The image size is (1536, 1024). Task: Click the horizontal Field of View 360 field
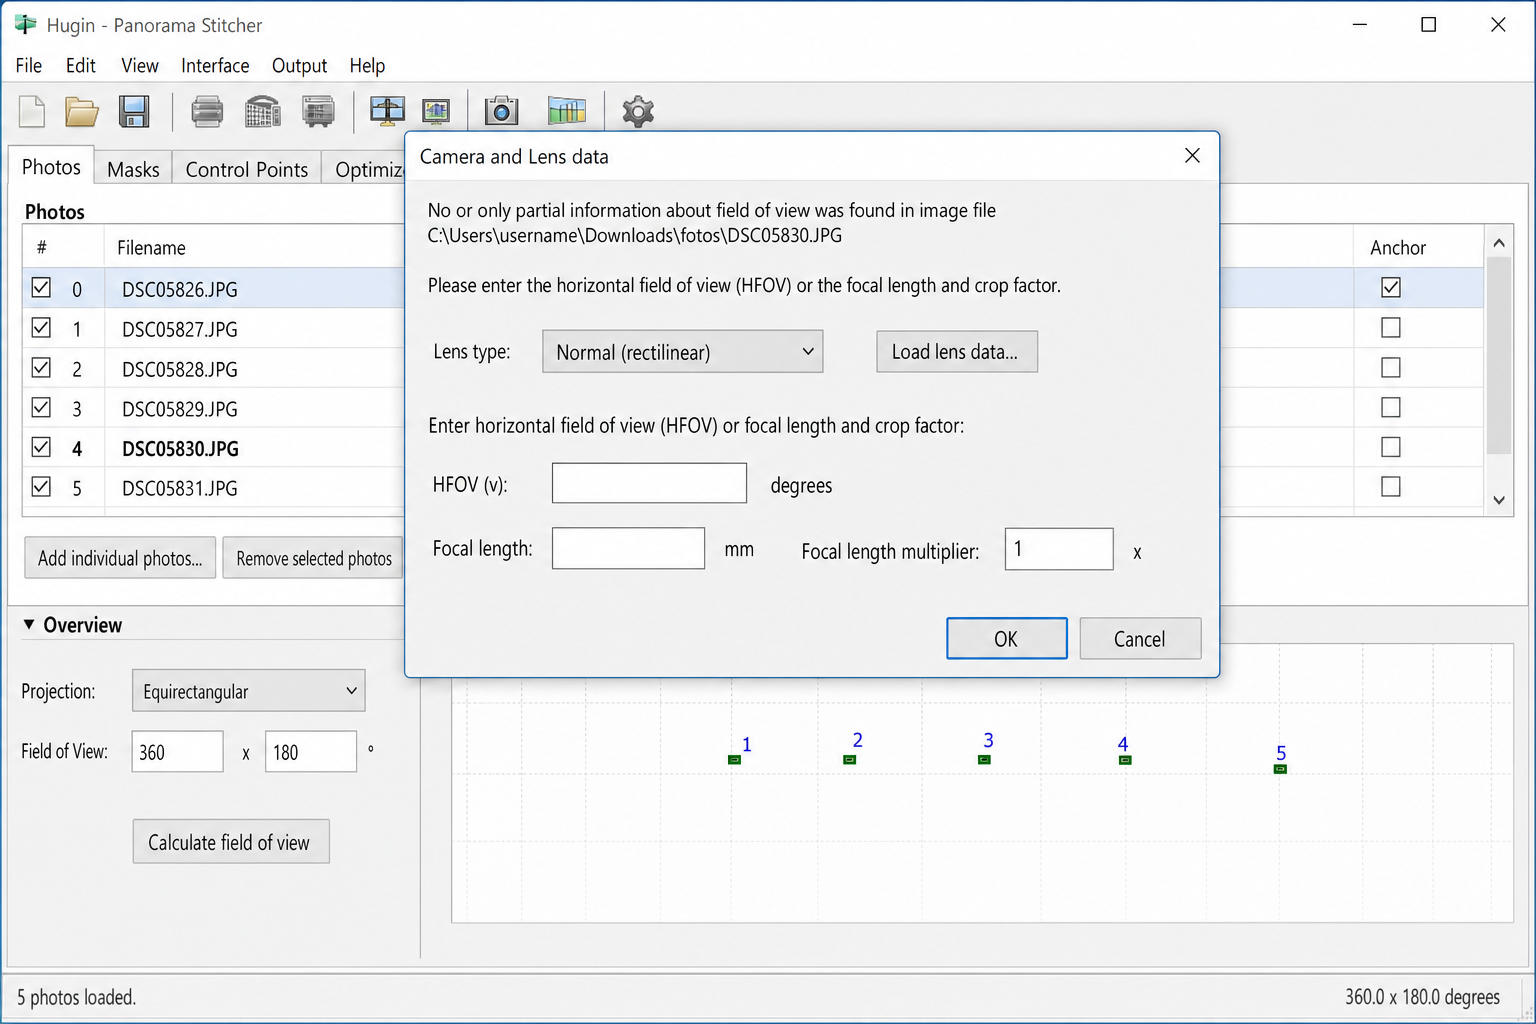click(x=177, y=751)
